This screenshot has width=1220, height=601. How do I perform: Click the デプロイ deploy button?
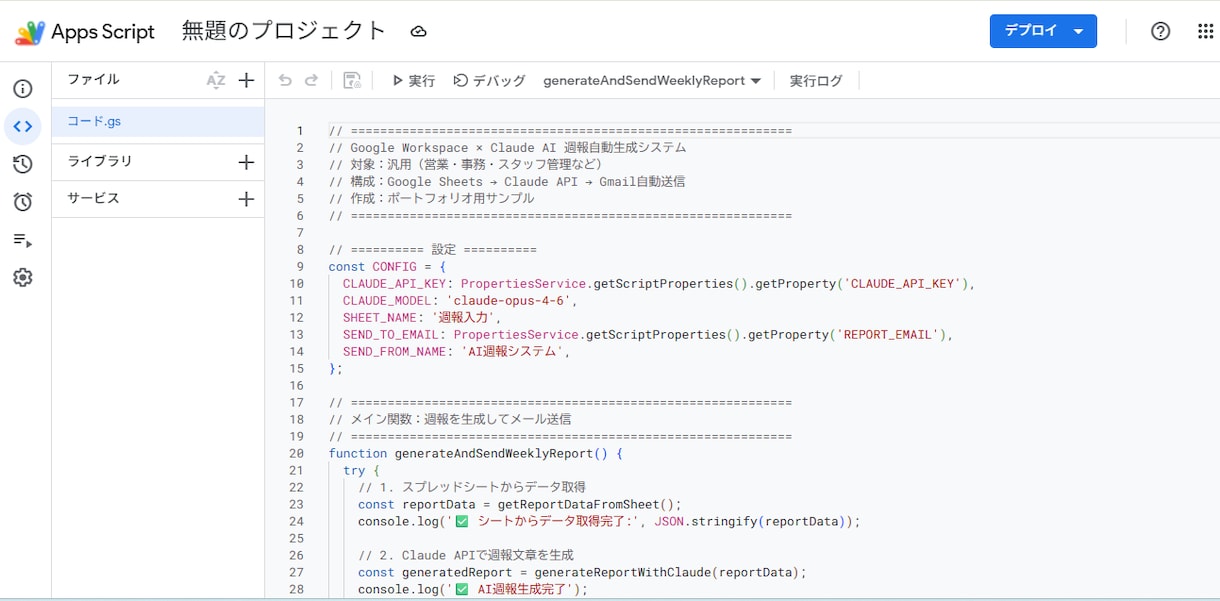point(1043,31)
